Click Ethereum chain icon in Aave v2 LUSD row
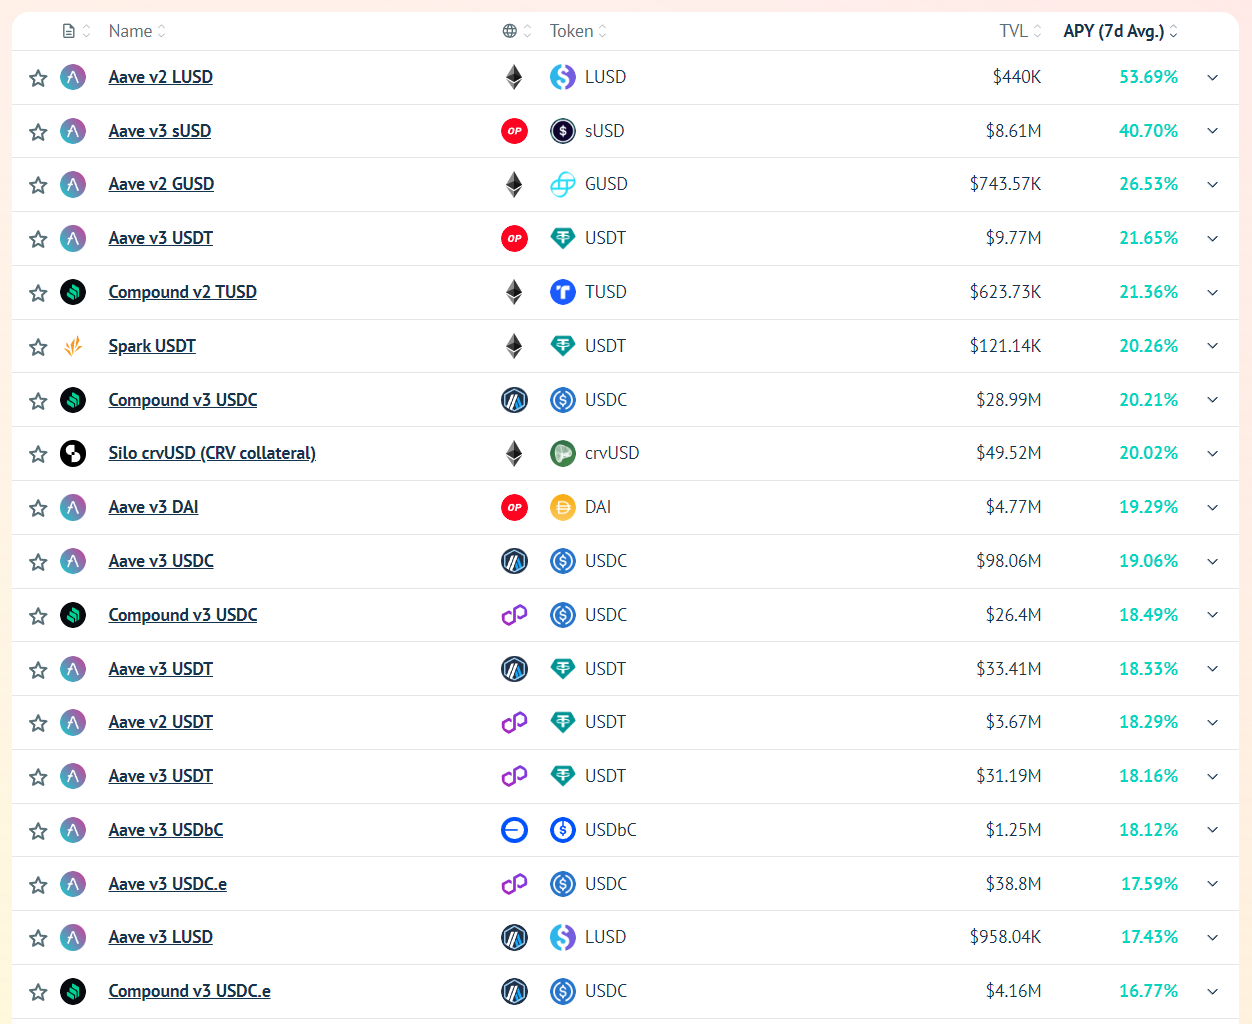The image size is (1252, 1024). click(514, 77)
